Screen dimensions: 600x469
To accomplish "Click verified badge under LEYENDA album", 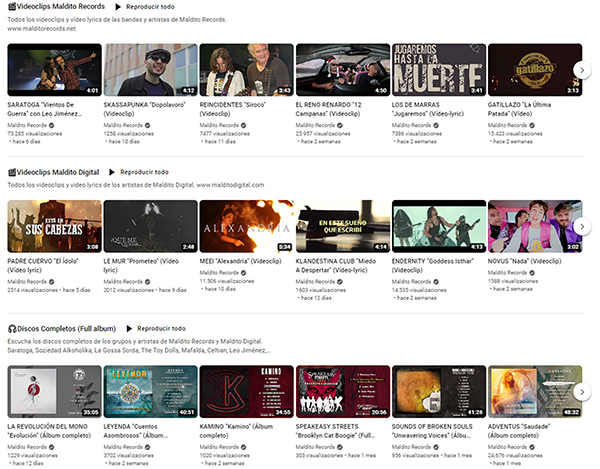I will [x=147, y=447].
